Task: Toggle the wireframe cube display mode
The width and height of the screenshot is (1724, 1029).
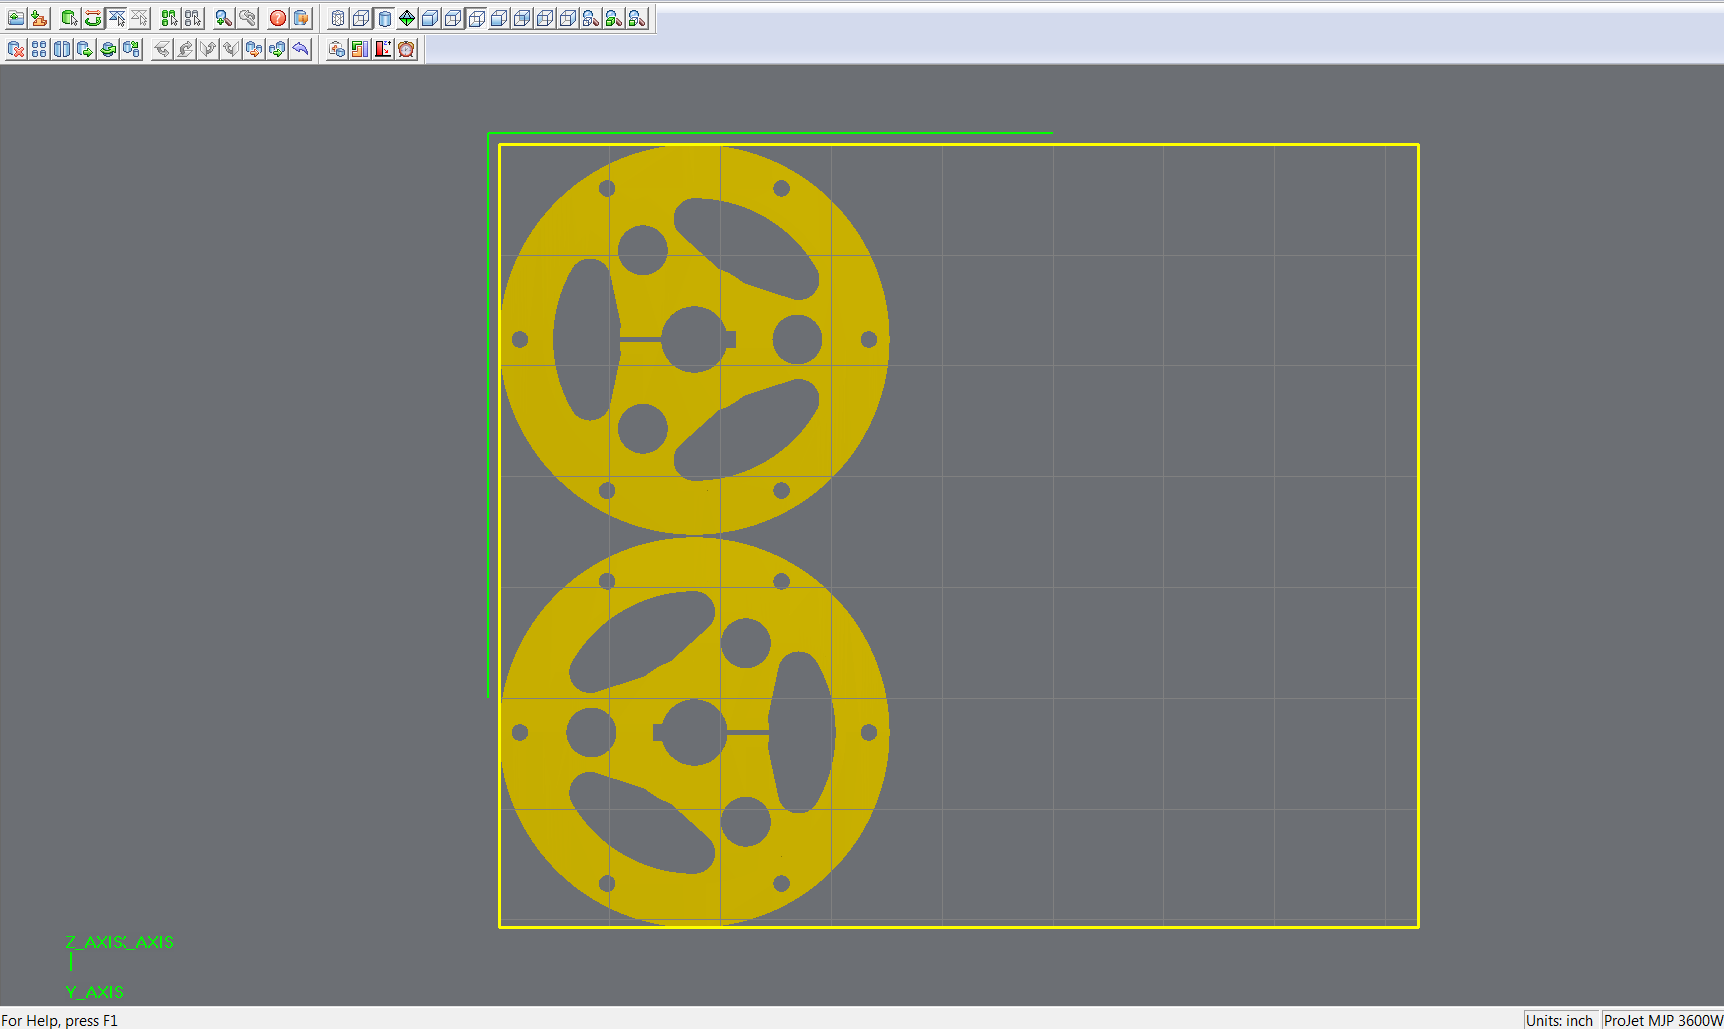Action: tap(361, 18)
